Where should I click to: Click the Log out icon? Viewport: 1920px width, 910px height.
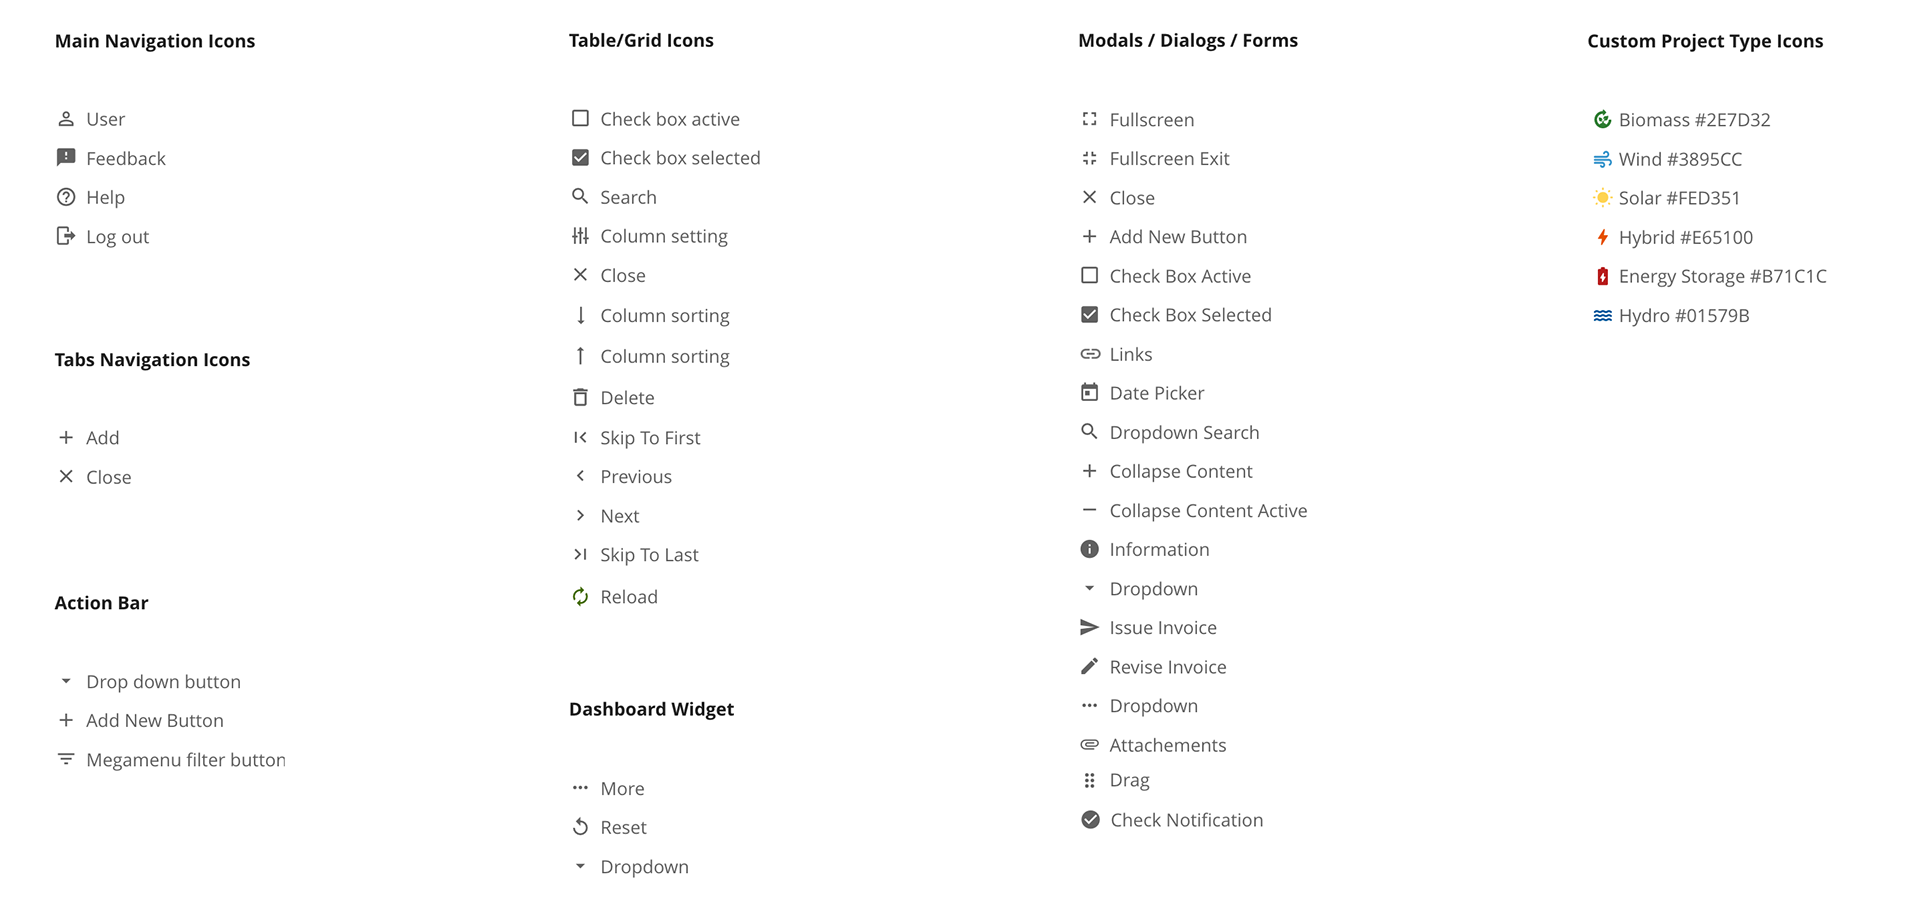[x=66, y=236]
